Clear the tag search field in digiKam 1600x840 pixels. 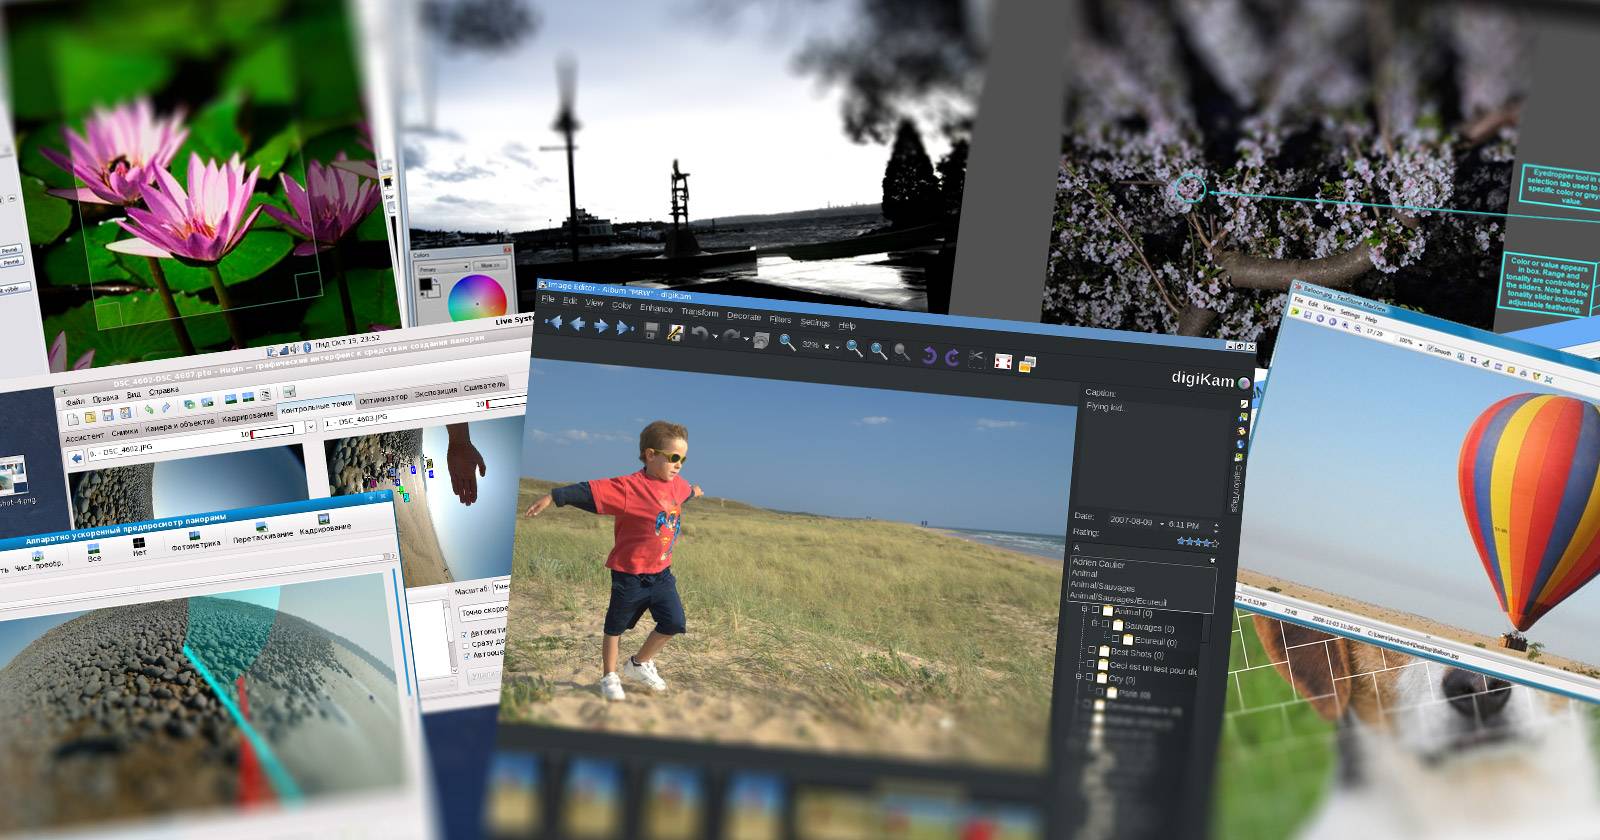(1213, 561)
